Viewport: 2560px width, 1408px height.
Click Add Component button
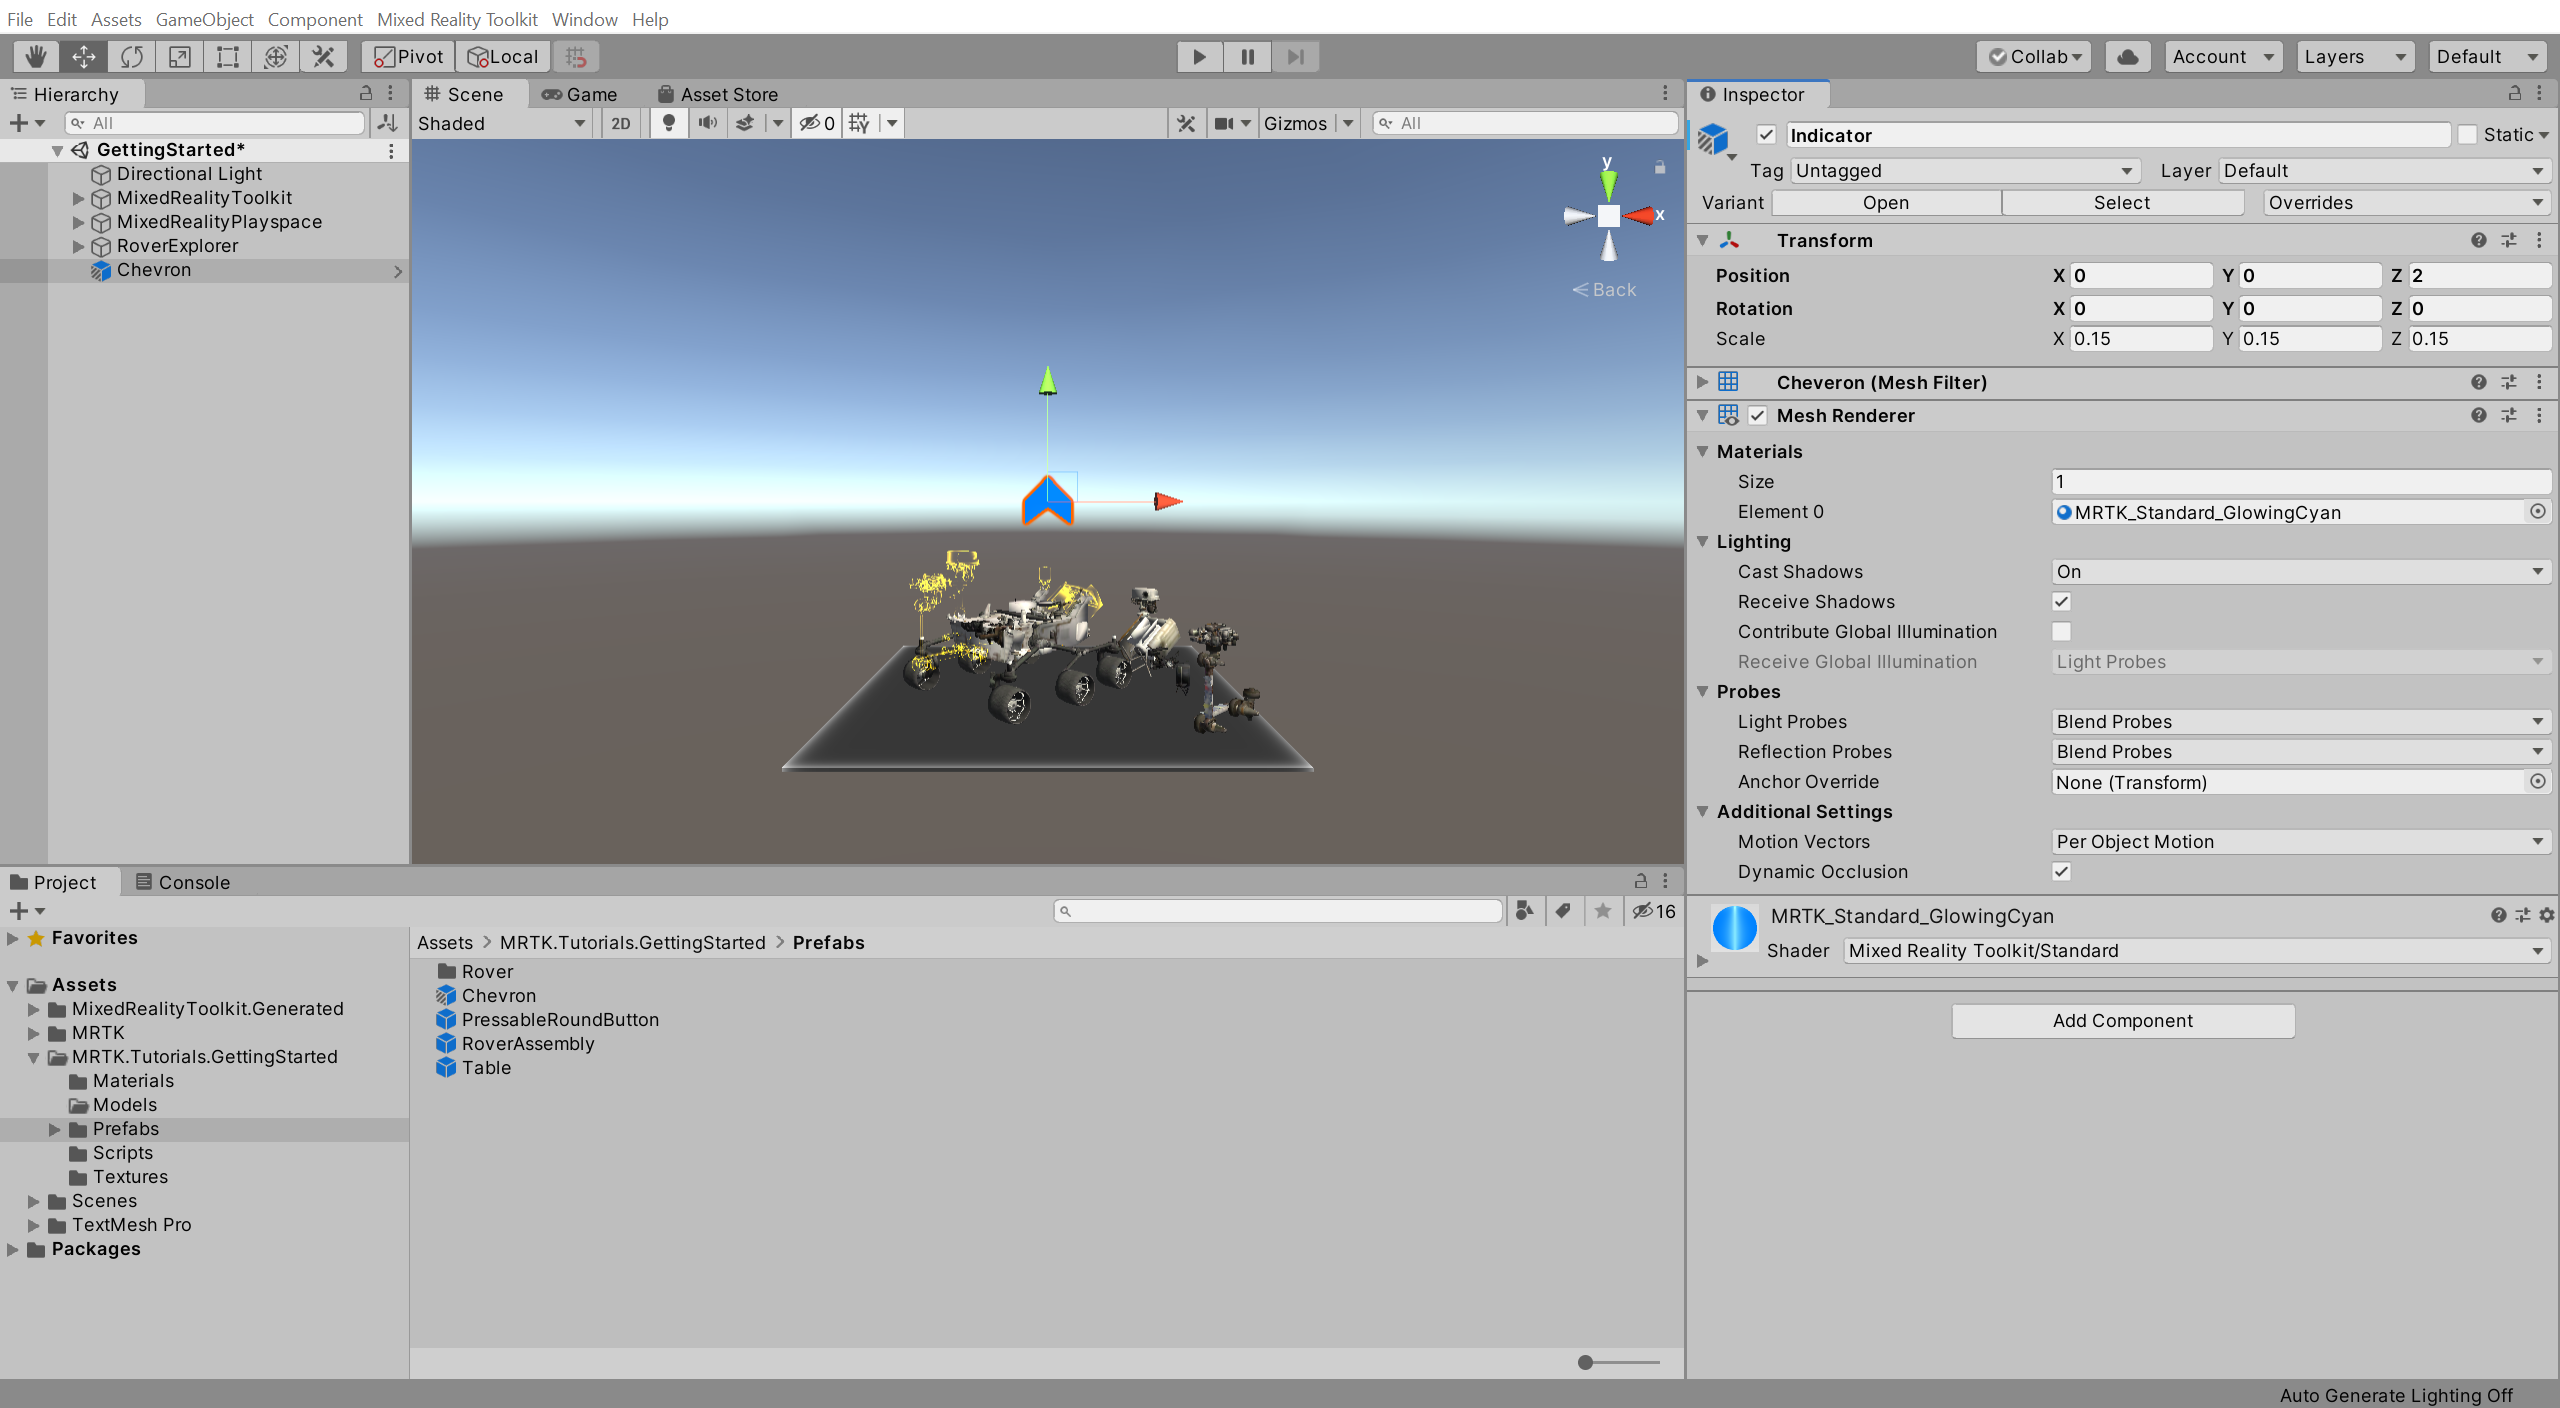pos(2121,1018)
